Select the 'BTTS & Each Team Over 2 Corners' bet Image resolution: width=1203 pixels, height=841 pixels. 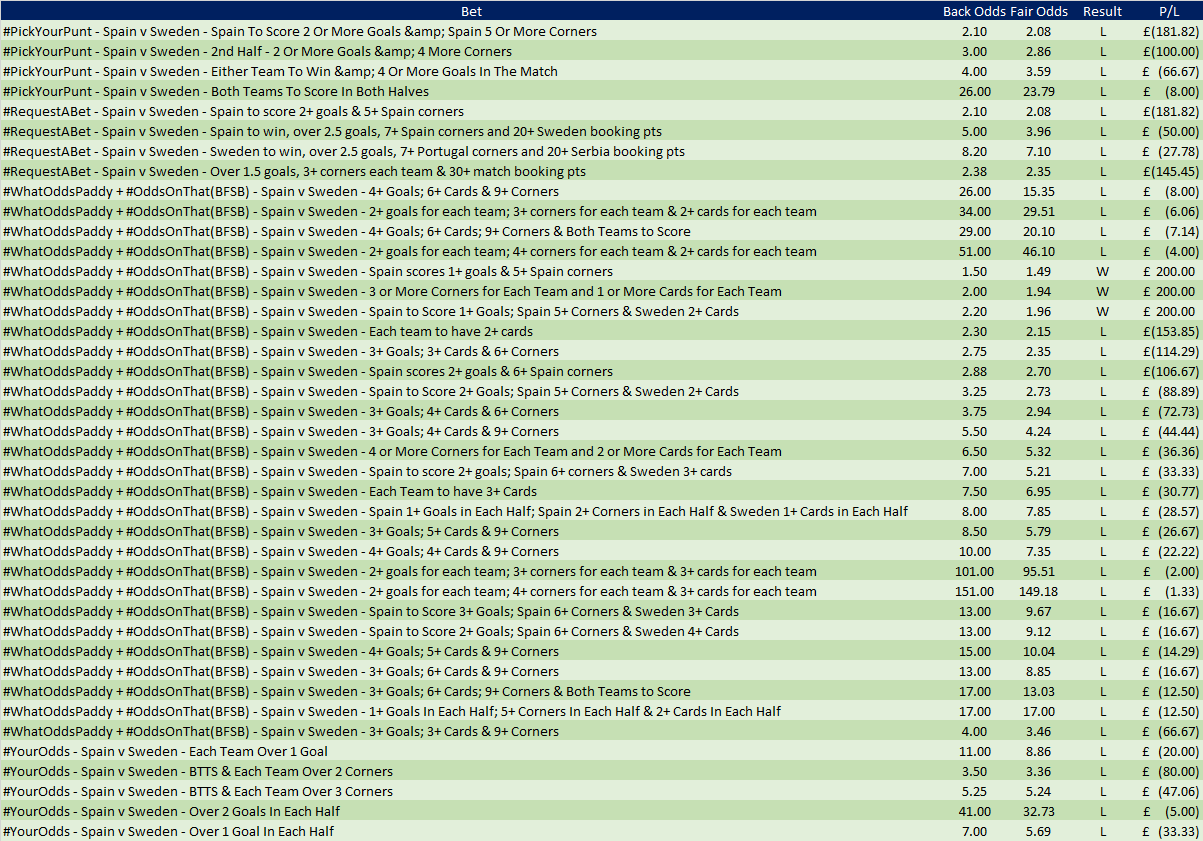coord(198,771)
